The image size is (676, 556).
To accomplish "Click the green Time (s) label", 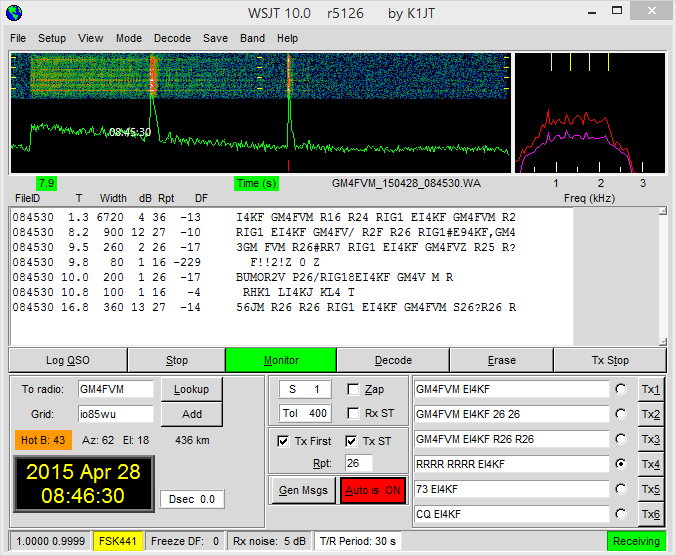I will (x=257, y=183).
